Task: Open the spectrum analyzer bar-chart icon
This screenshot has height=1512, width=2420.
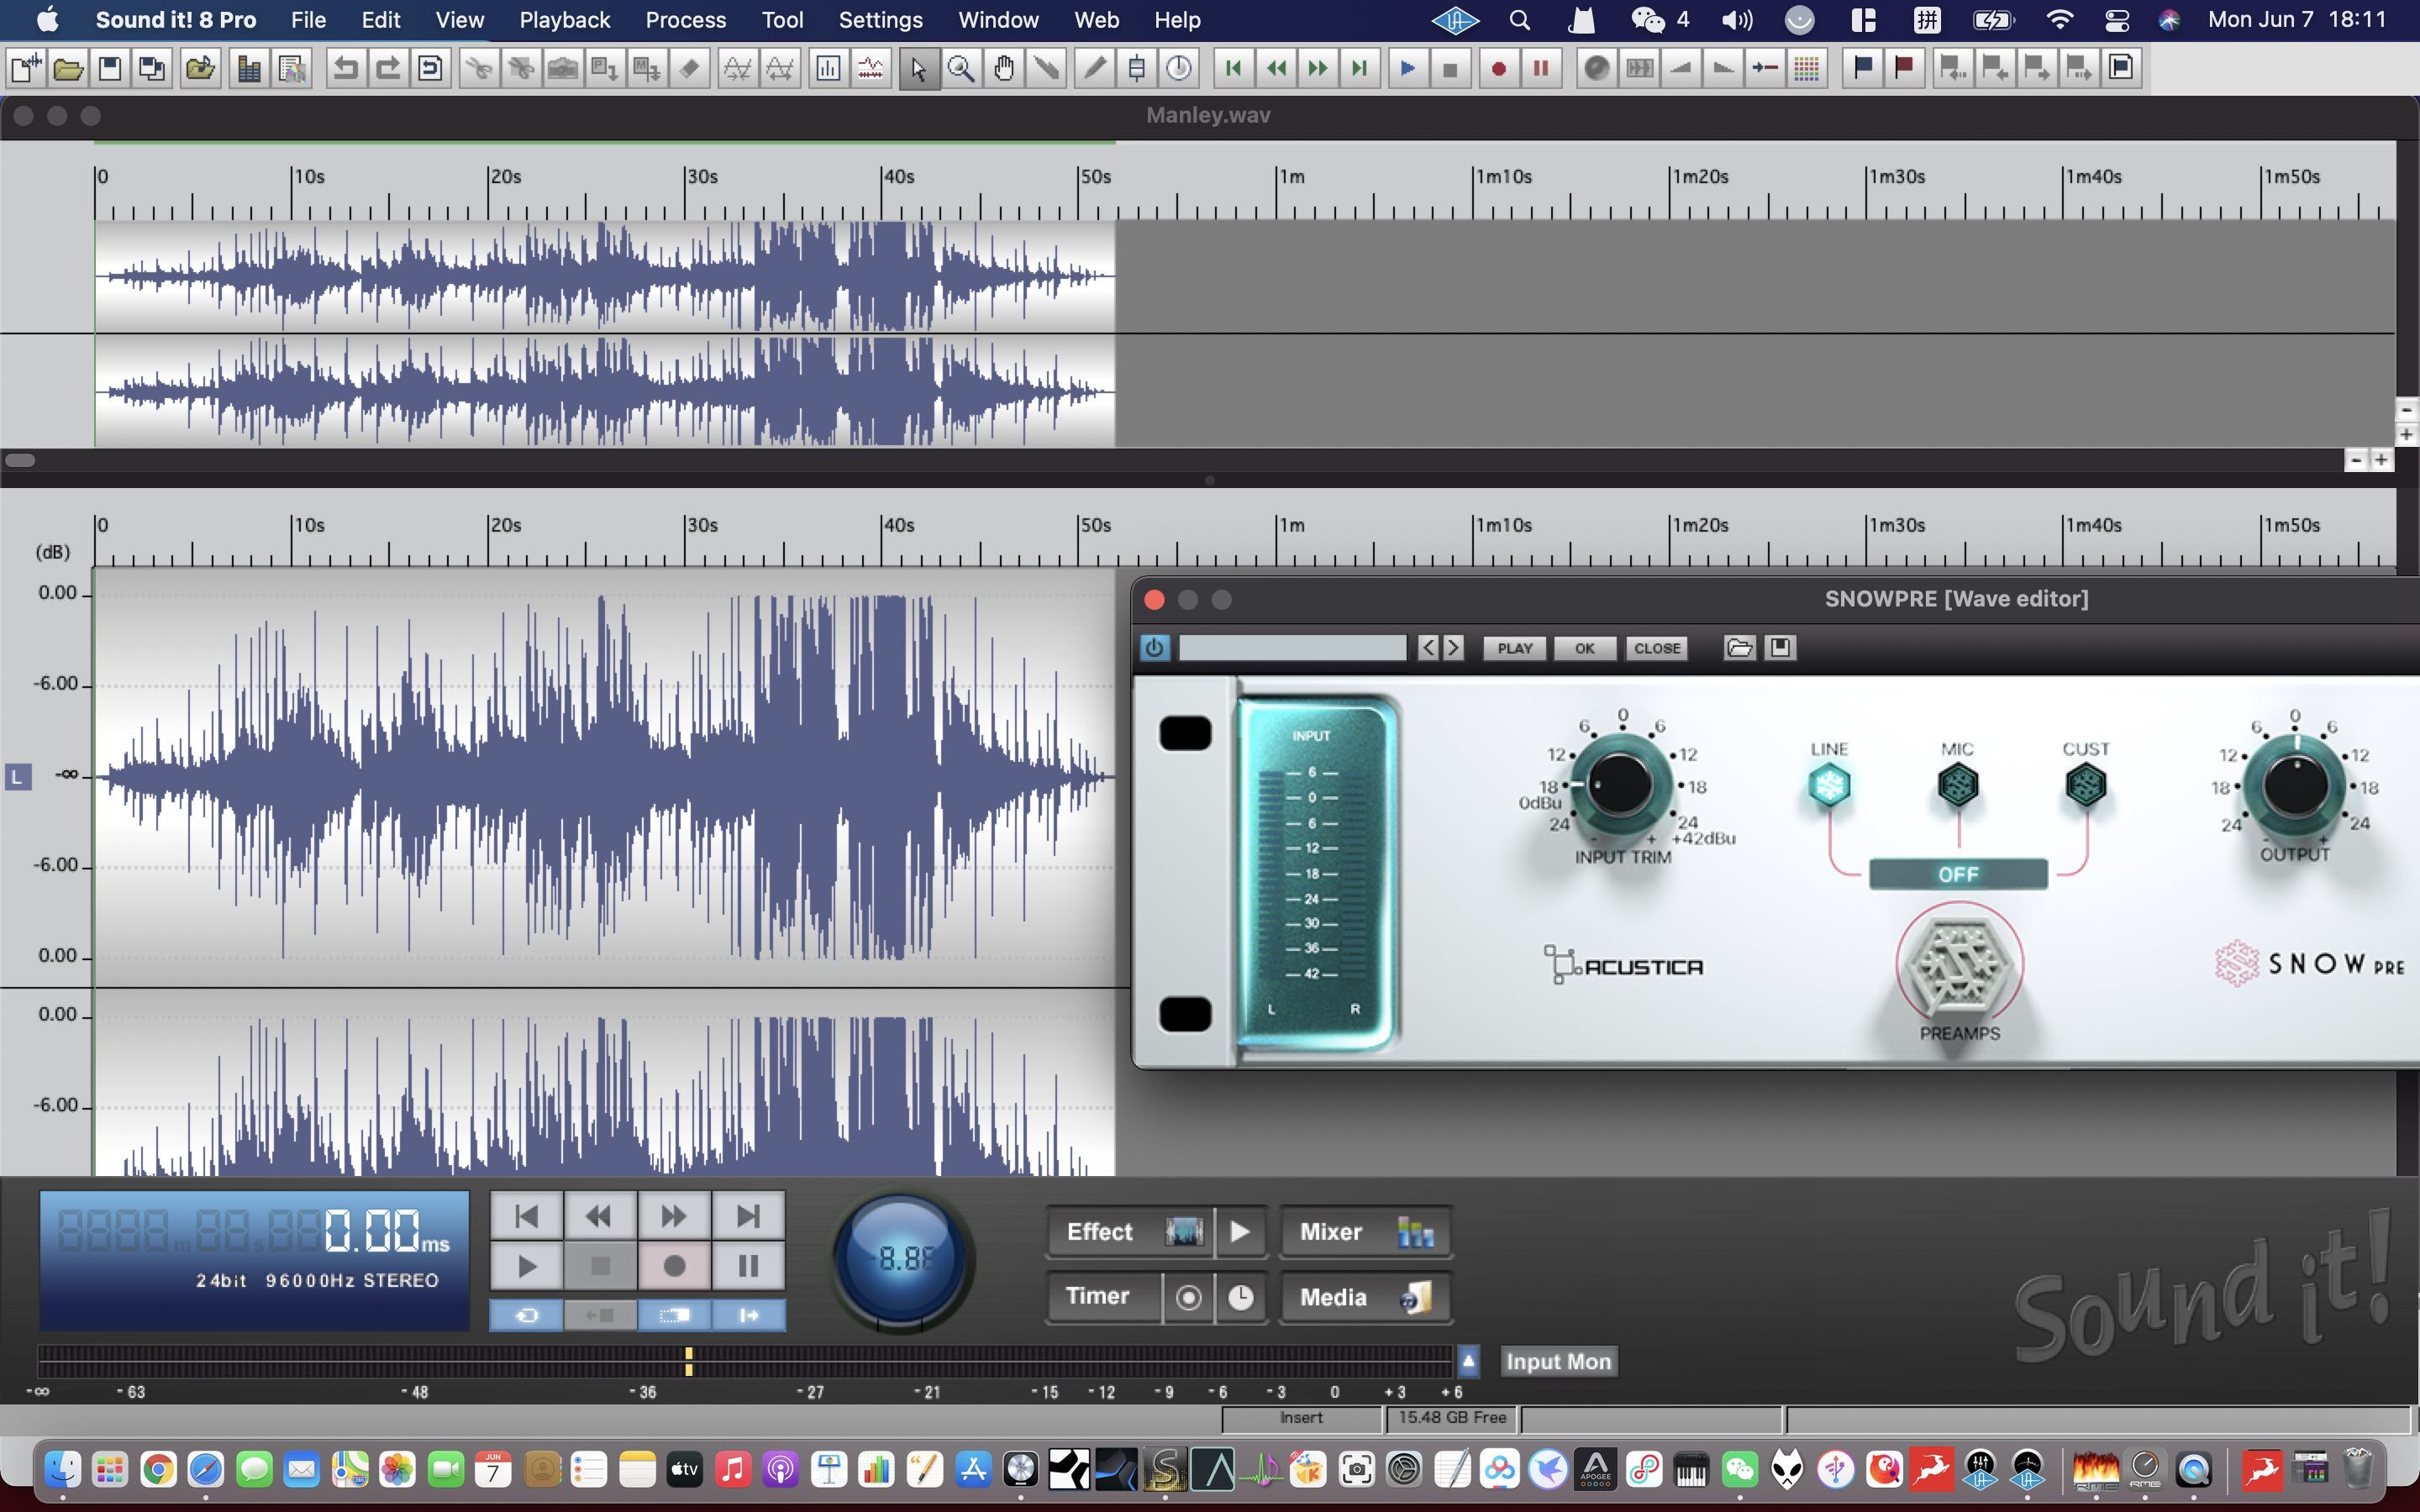Action: [x=828, y=68]
